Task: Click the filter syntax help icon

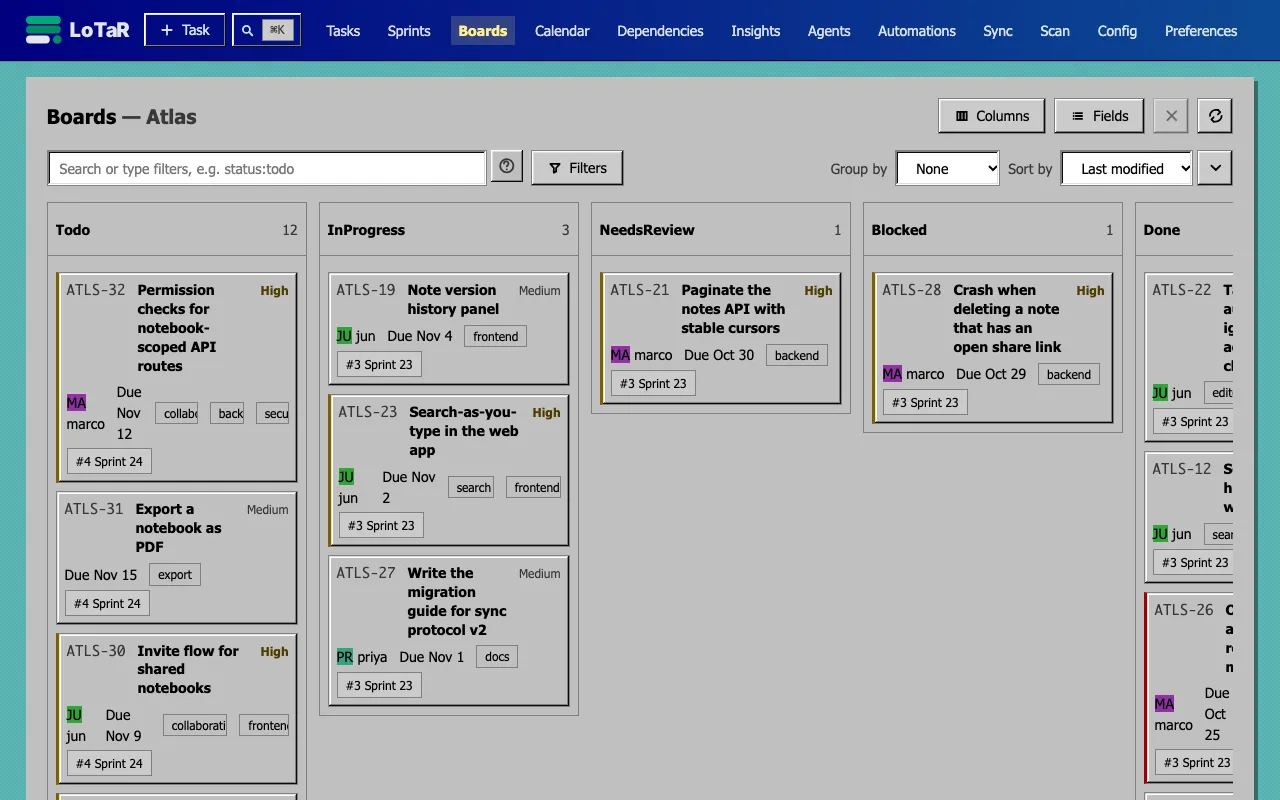Action: 507,167
